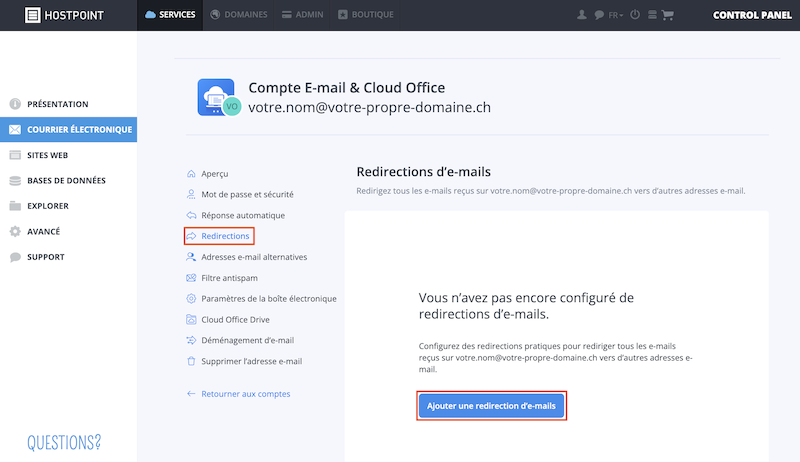Click the Réponse automatique reply icon
This screenshot has height=462, width=800.
pyautogui.click(x=191, y=215)
